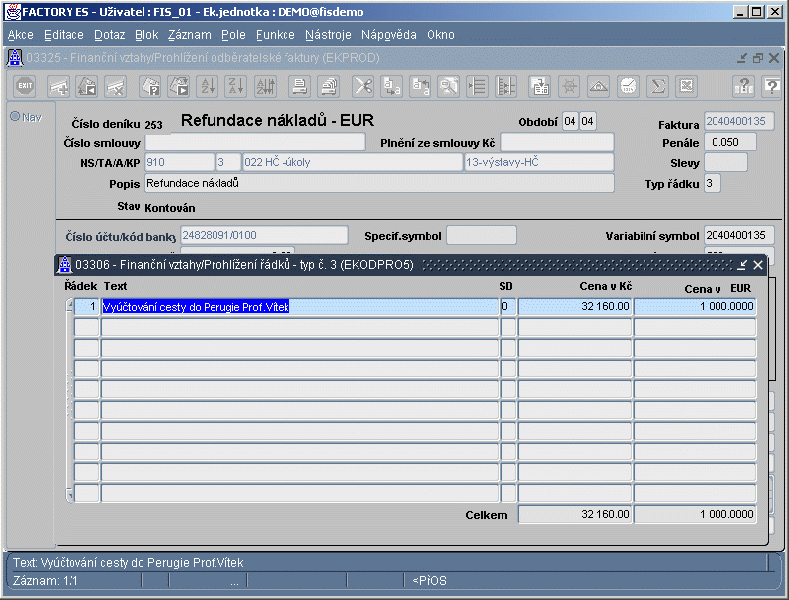Image resolution: width=789 pixels, height=600 pixels.
Task: Open the Okno menu
Action: tap(441, 35)
